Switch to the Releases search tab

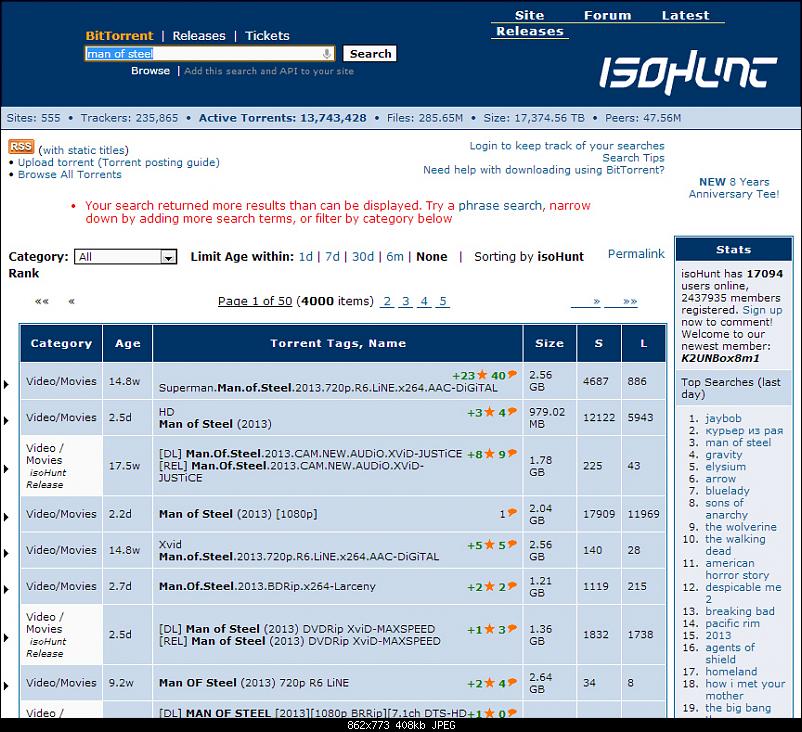click(199, 36)
